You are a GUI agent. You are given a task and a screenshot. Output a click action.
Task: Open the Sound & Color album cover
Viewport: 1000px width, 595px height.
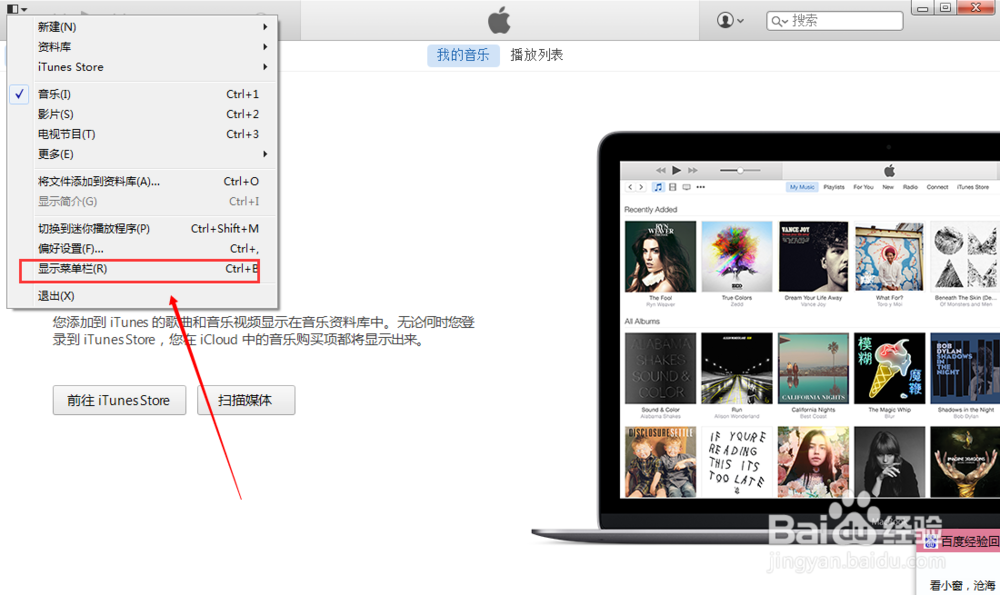(661, 368)
